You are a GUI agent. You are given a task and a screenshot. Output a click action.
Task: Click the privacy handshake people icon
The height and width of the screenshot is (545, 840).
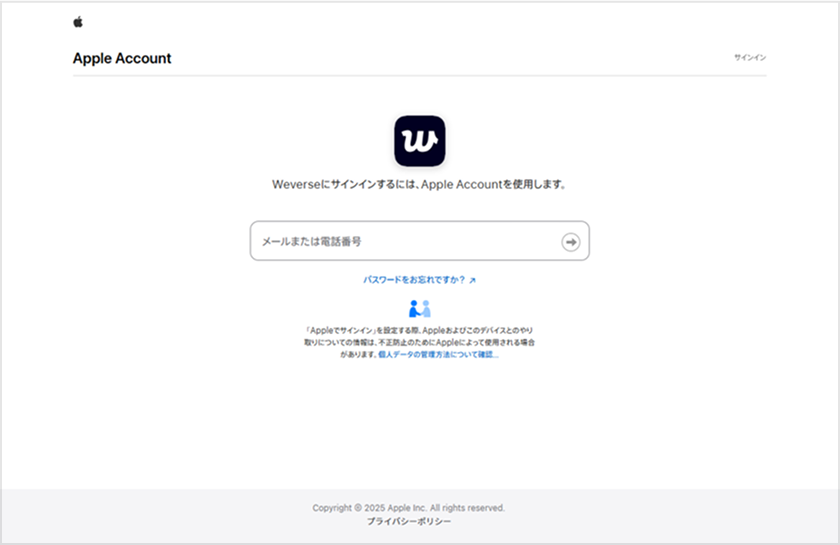click(x=419, y=309)
